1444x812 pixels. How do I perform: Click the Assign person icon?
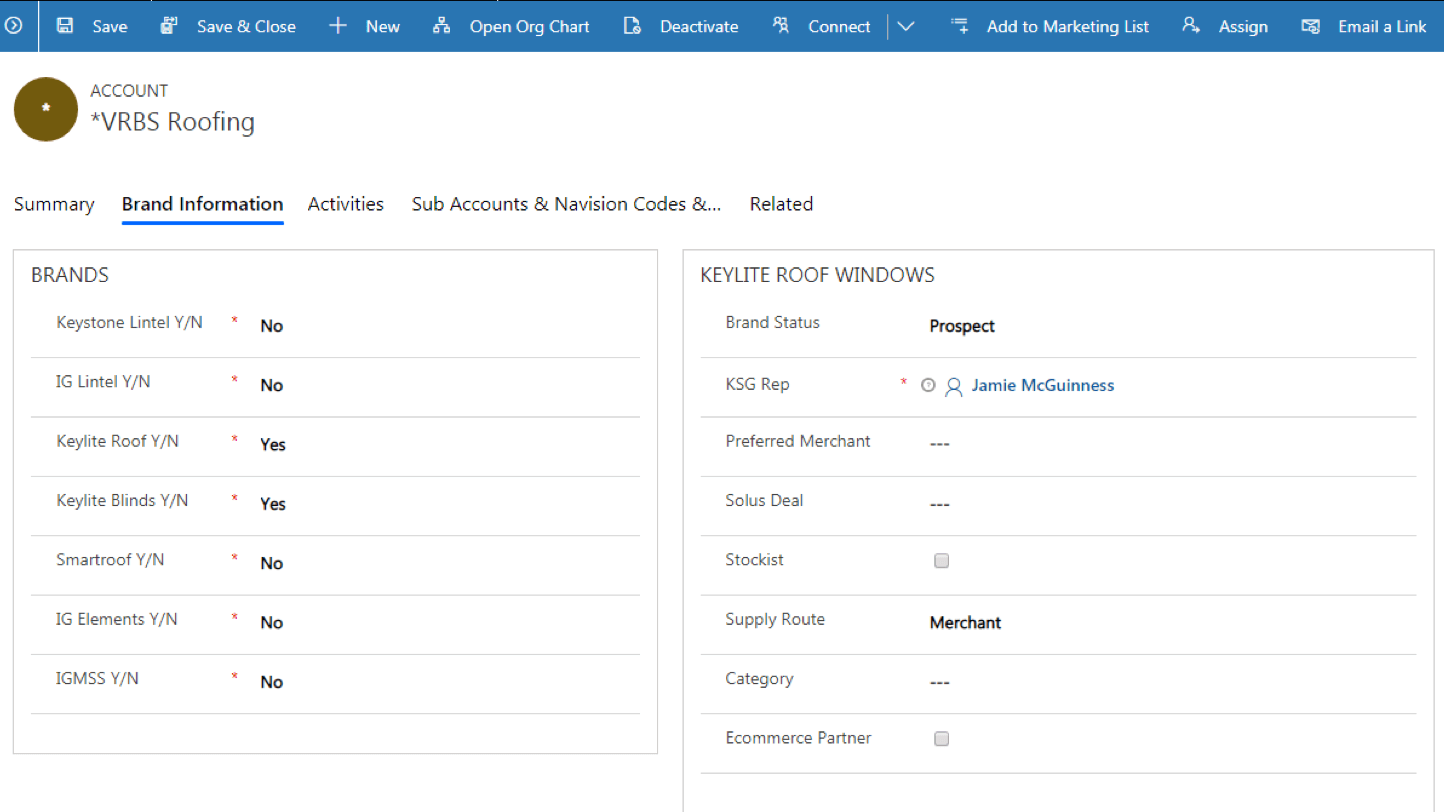[1191, 26]
